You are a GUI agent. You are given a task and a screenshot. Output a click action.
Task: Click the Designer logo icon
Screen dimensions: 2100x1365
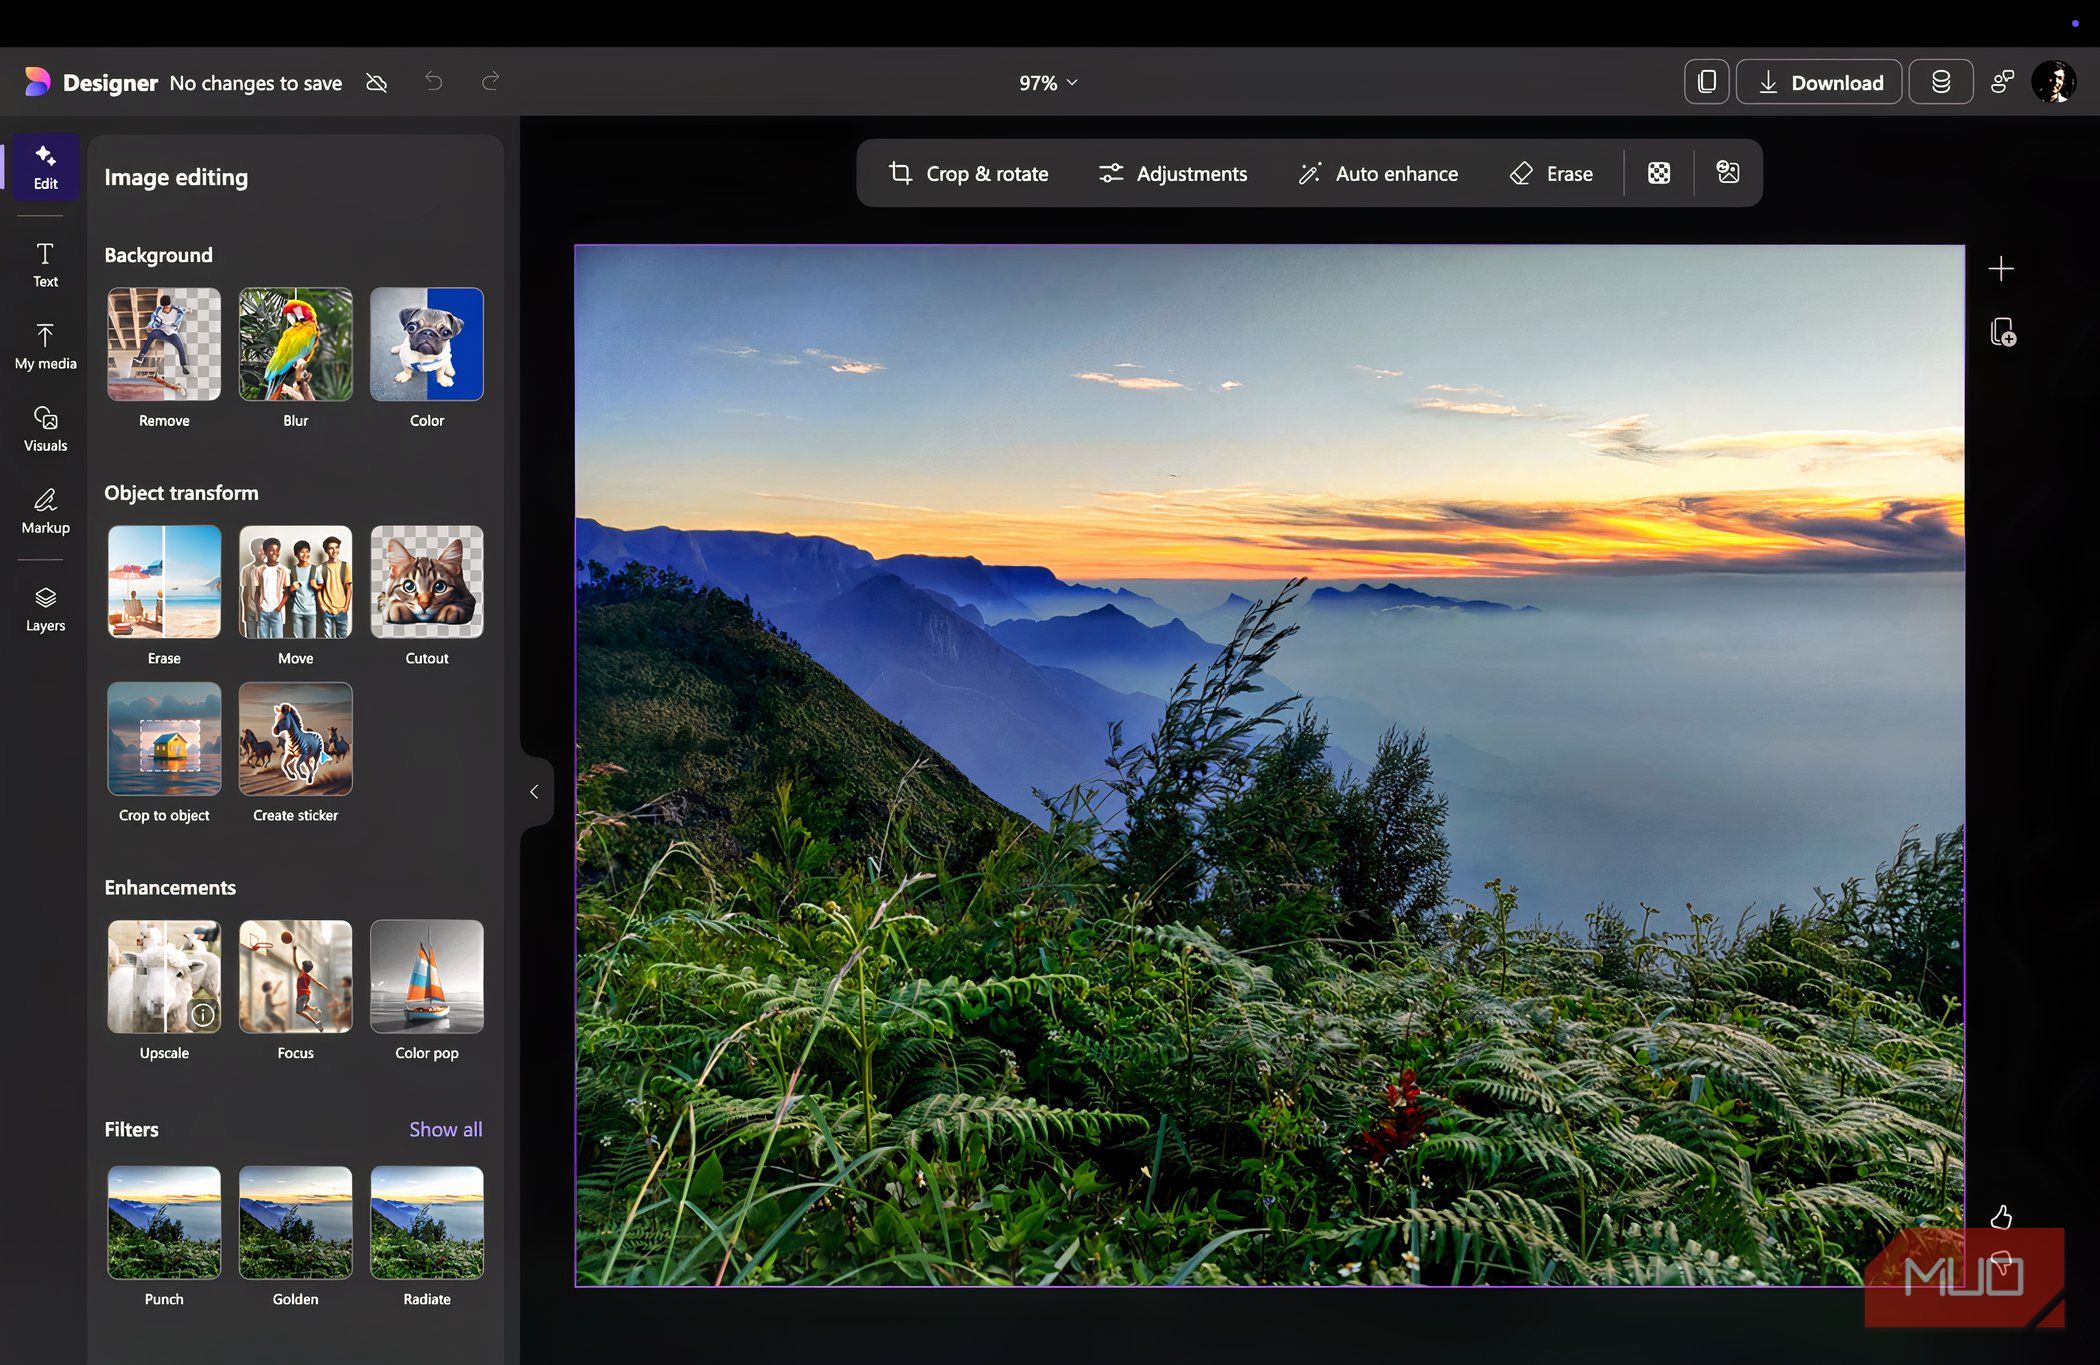click(x=37, y=82)
